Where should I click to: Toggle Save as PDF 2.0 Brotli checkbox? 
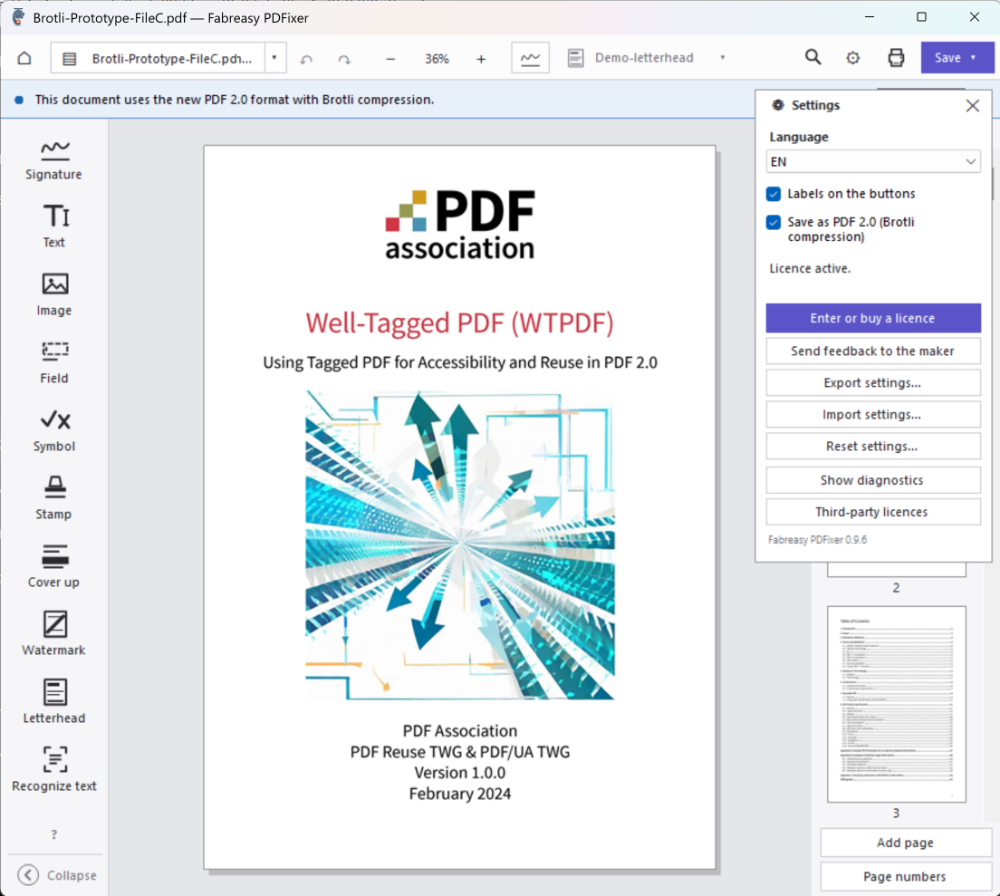[773, 222]
